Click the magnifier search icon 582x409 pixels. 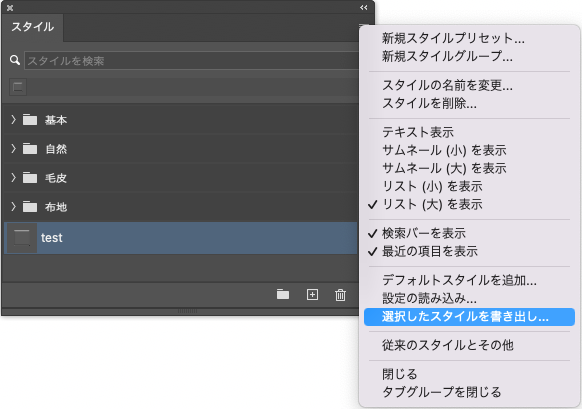click(x=15, y=60)
